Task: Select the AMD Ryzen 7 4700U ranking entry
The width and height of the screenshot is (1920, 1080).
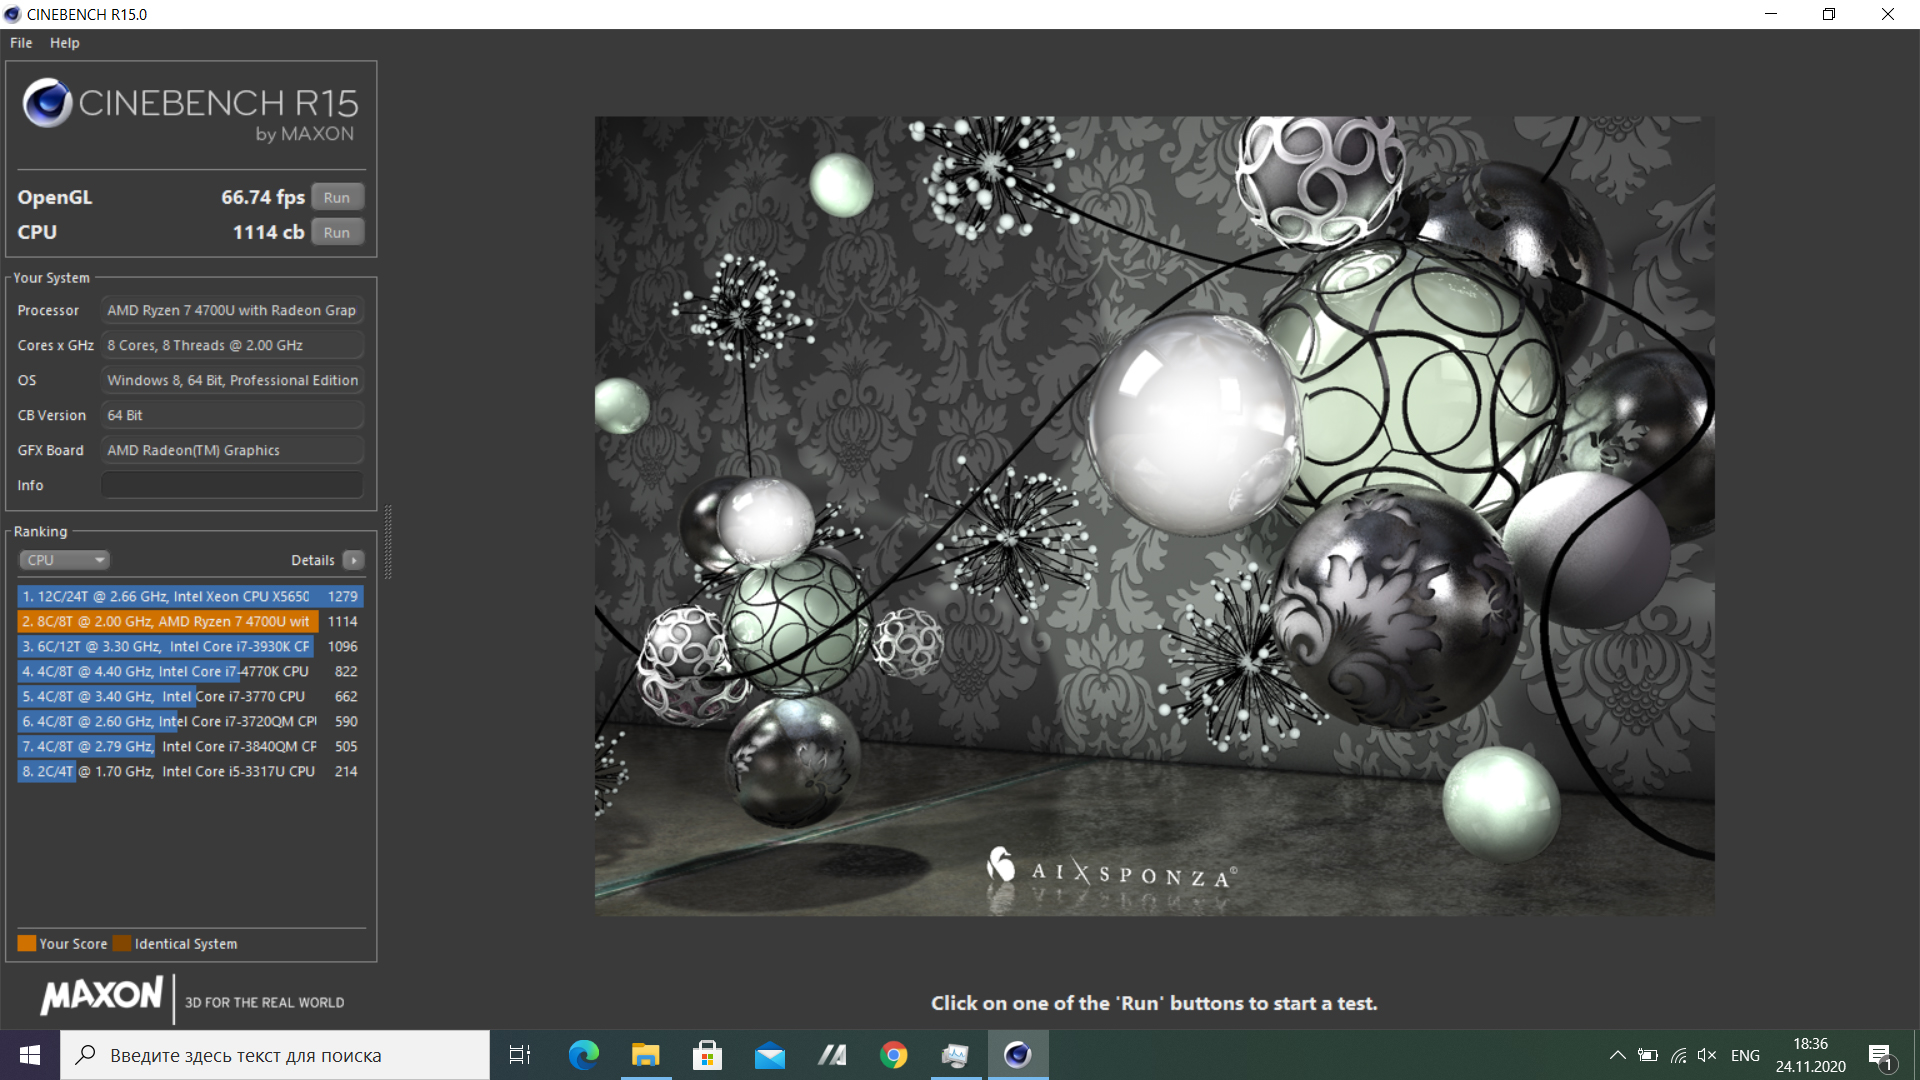Action: (x=190, y=621)
